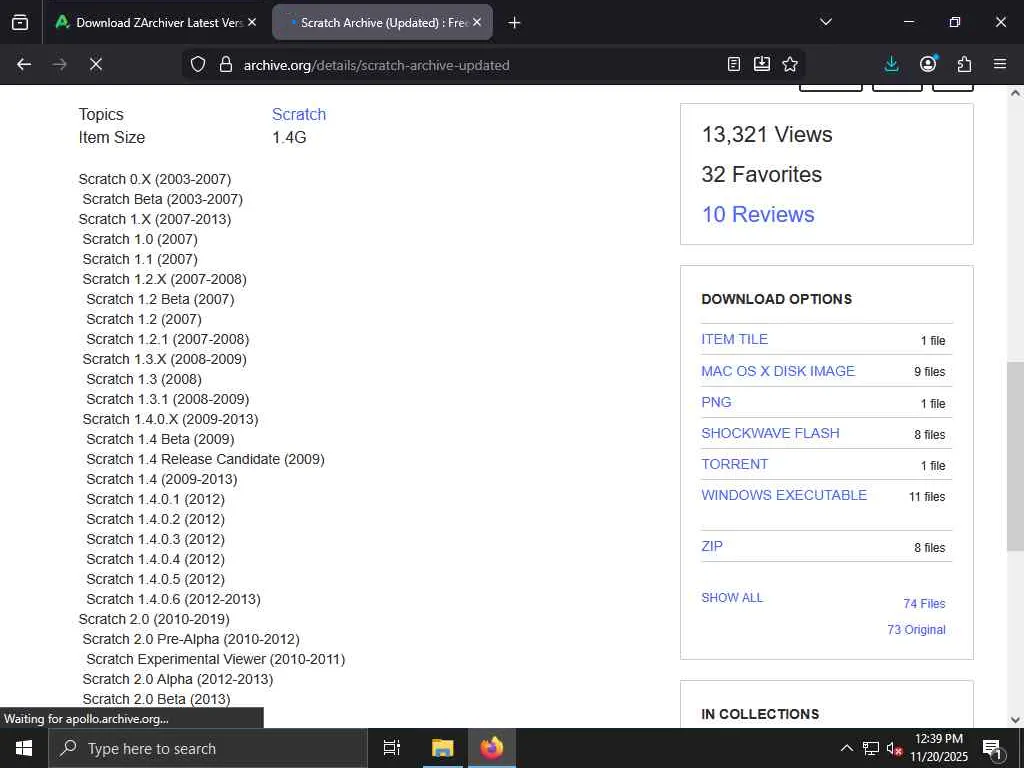This screenshot has height=768, width=1024.
Task: Expand MAC OS X DISK IMAGE downloads
Action: [x=778, y=371]
